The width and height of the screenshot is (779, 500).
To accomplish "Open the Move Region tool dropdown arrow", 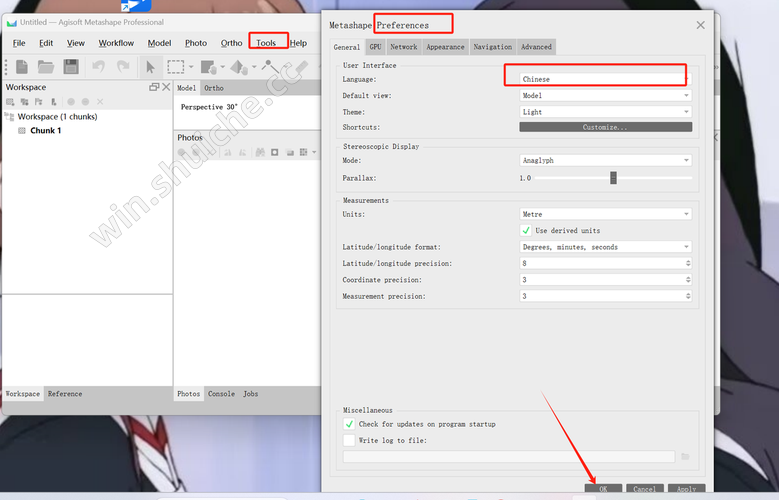I will pos(222,67).
